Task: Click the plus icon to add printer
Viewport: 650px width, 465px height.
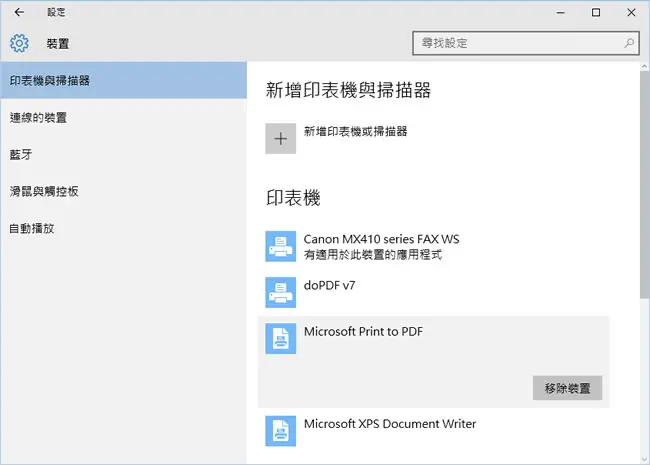Action: click(x=281, y=138)
